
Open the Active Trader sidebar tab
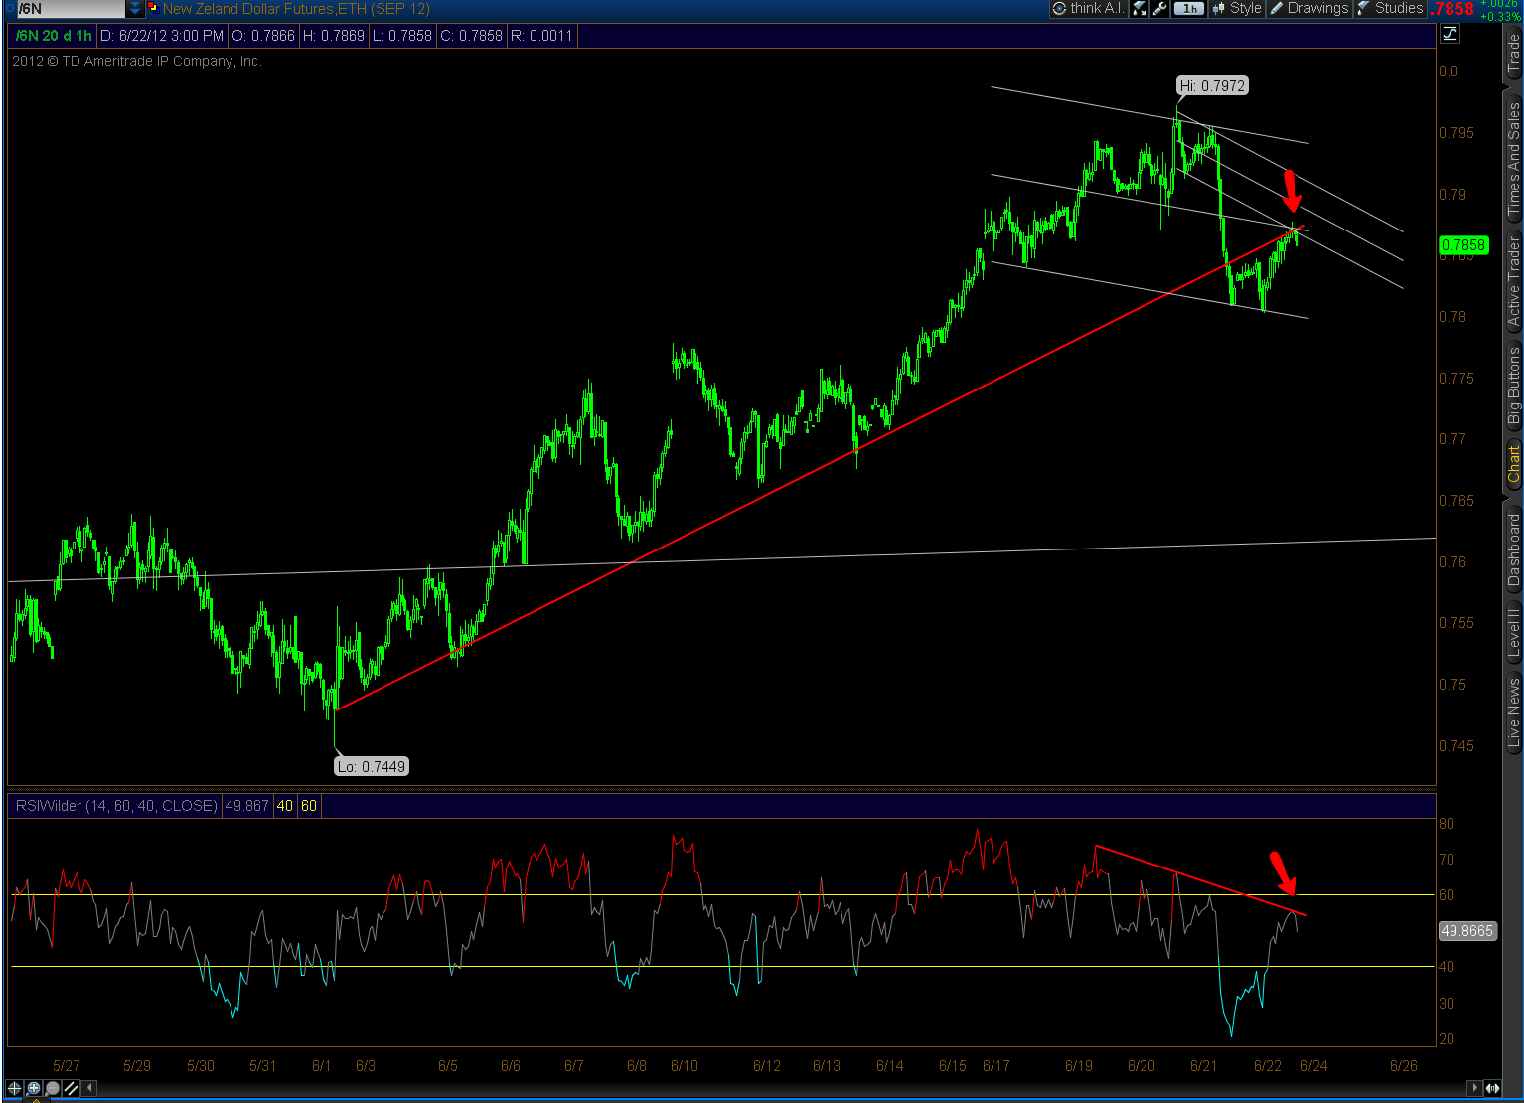click(x=1514, y=283)
